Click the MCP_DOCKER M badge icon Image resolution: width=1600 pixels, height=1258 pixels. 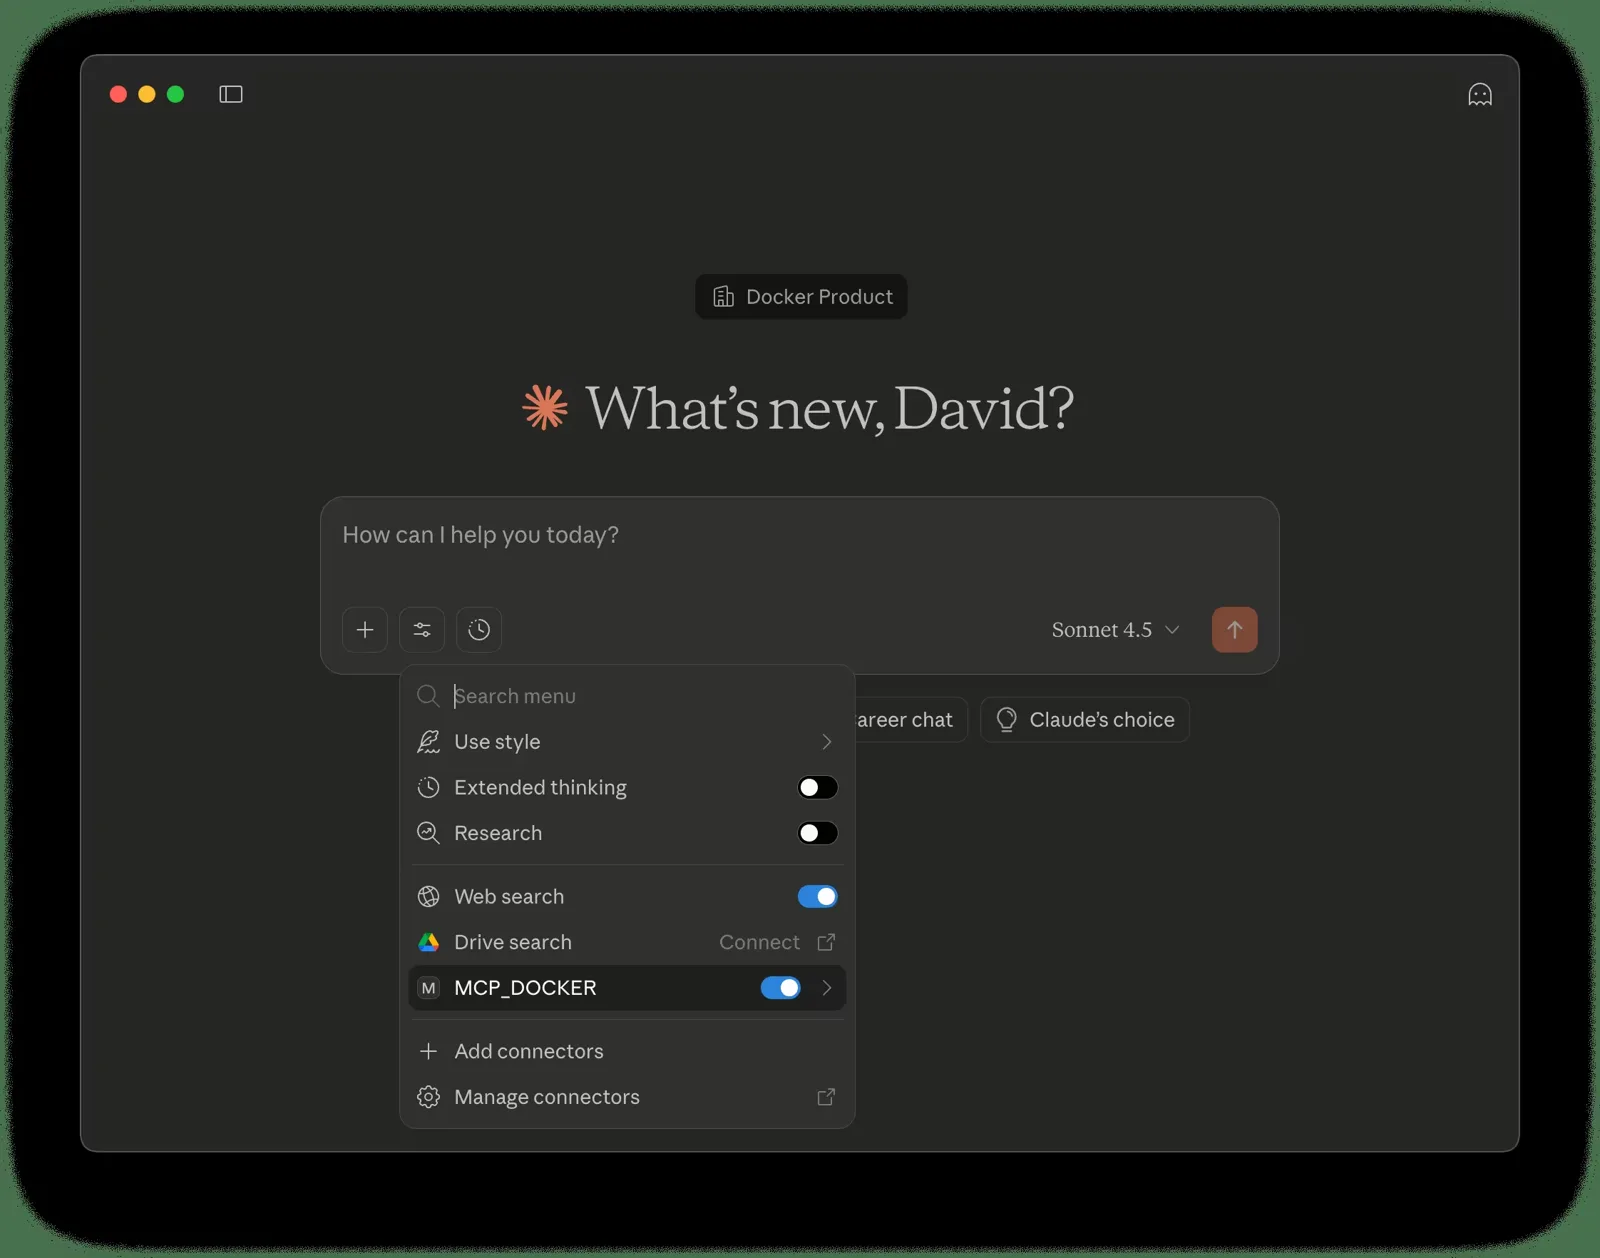pos(428,988)
